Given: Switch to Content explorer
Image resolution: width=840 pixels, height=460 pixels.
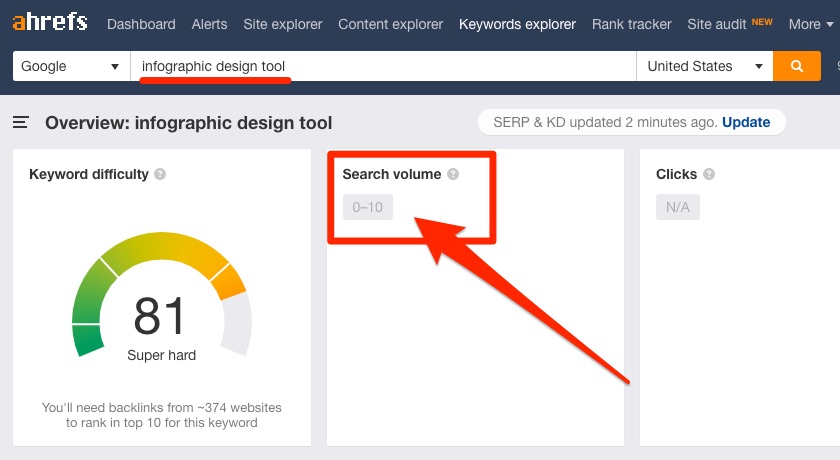Looking at the screenshot, I should [390, 24].
